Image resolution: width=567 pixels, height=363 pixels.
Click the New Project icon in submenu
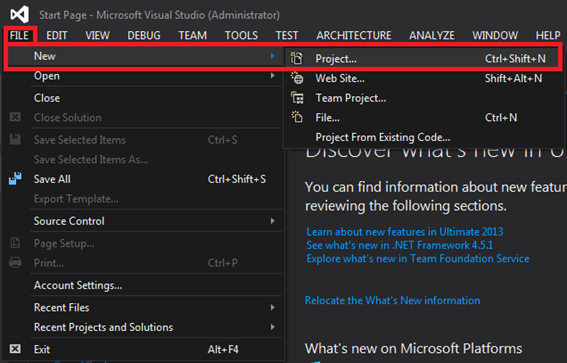(297, 58)
